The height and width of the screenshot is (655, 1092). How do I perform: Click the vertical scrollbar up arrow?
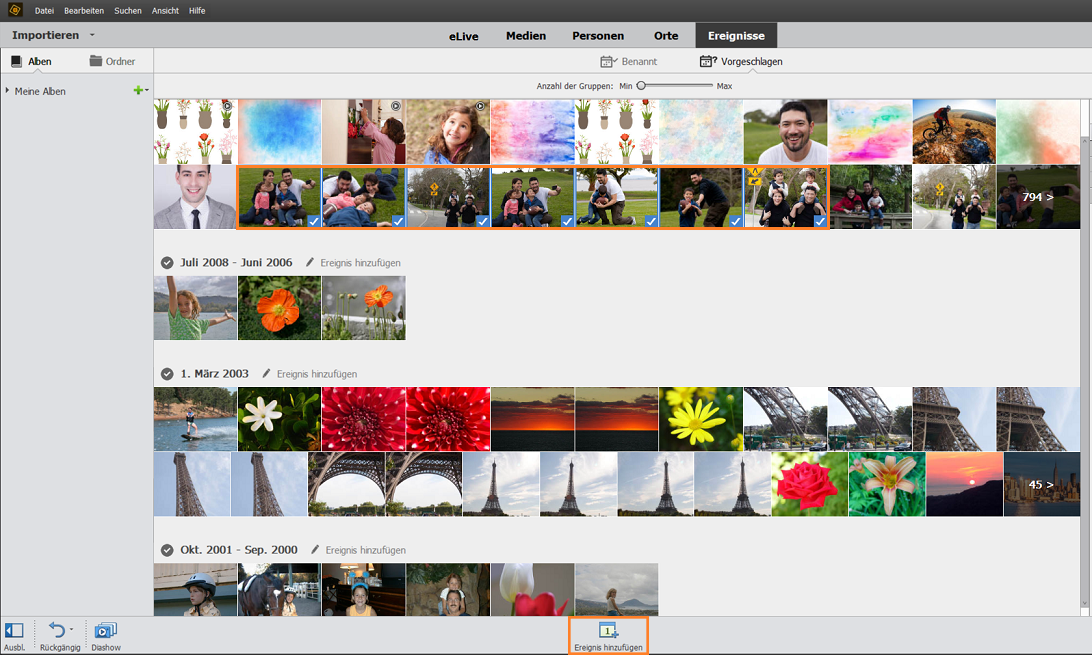click(x=1085, y=141)
